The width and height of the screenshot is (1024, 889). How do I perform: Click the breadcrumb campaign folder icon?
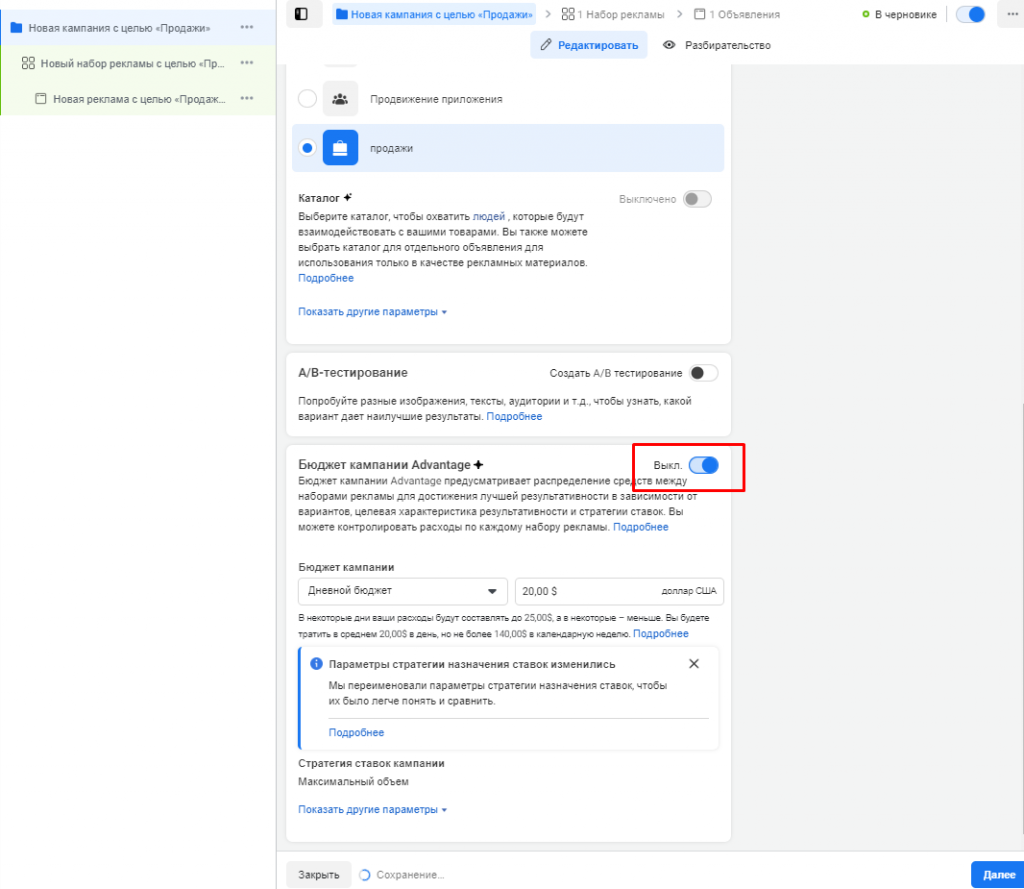click(x=342, y=14)
